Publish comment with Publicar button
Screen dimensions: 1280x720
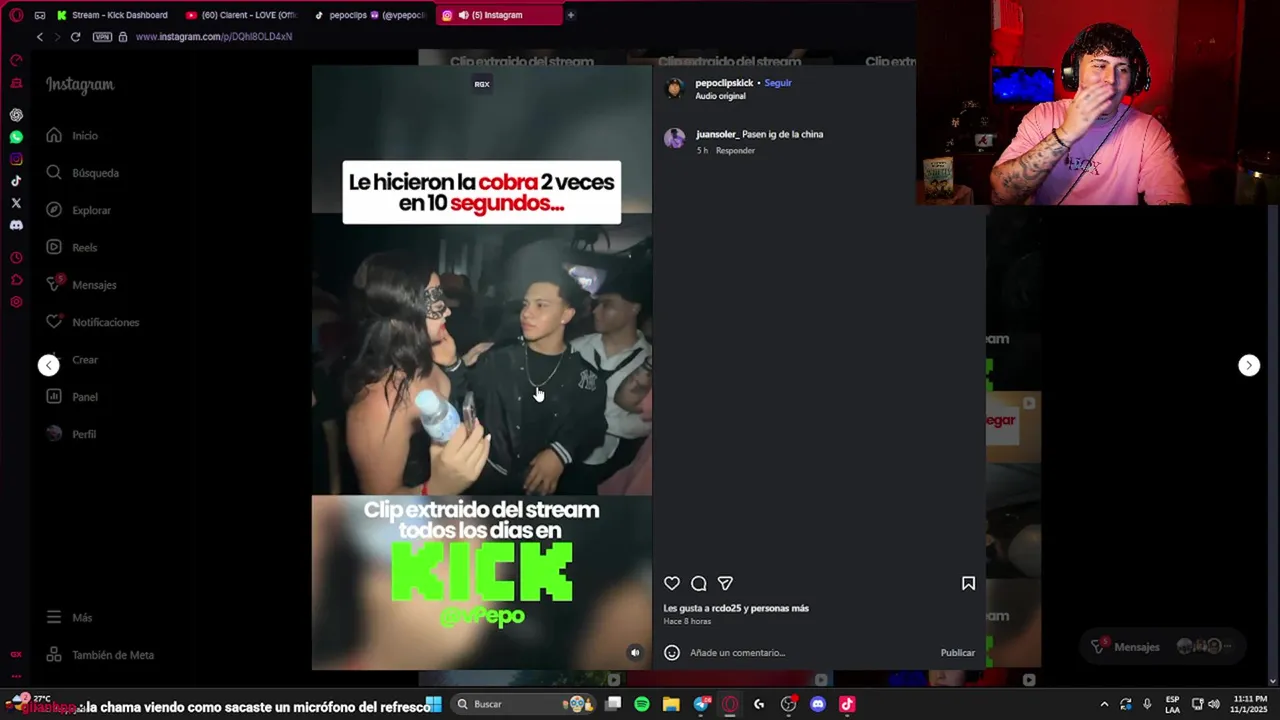point(957,652)
